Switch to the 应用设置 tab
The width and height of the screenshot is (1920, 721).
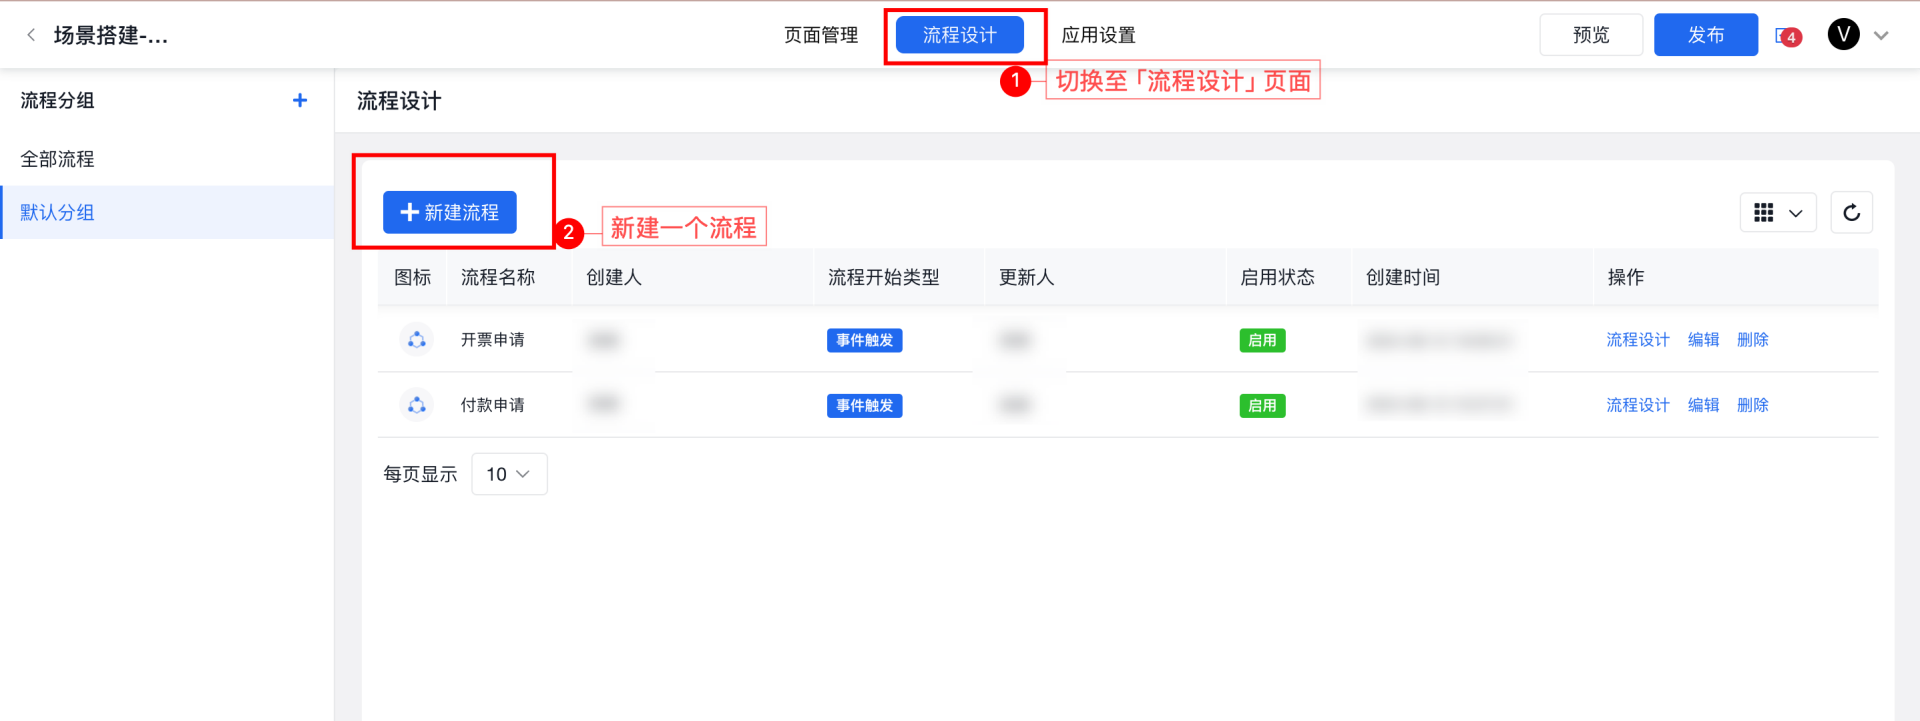pos(1098,35)
